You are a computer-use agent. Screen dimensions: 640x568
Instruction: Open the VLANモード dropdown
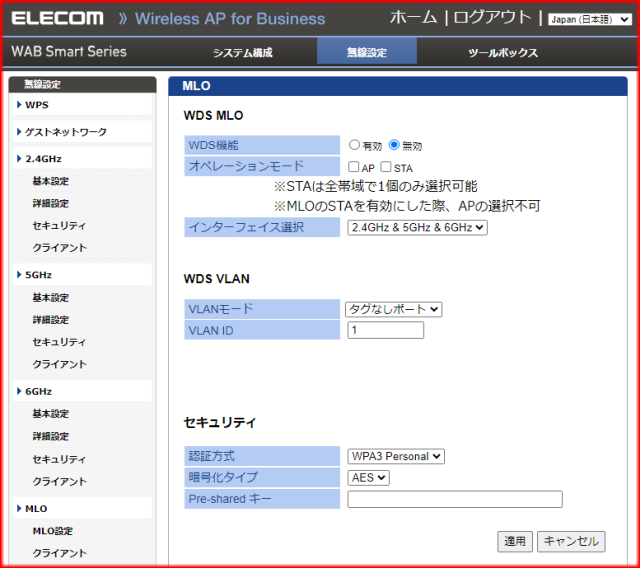[393, 310]
